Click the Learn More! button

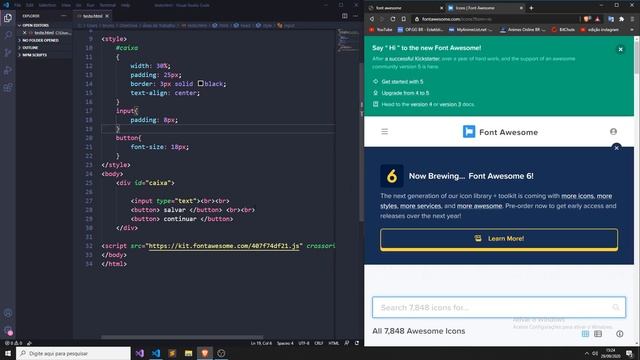pyautogui.click(x=499, y=239)
